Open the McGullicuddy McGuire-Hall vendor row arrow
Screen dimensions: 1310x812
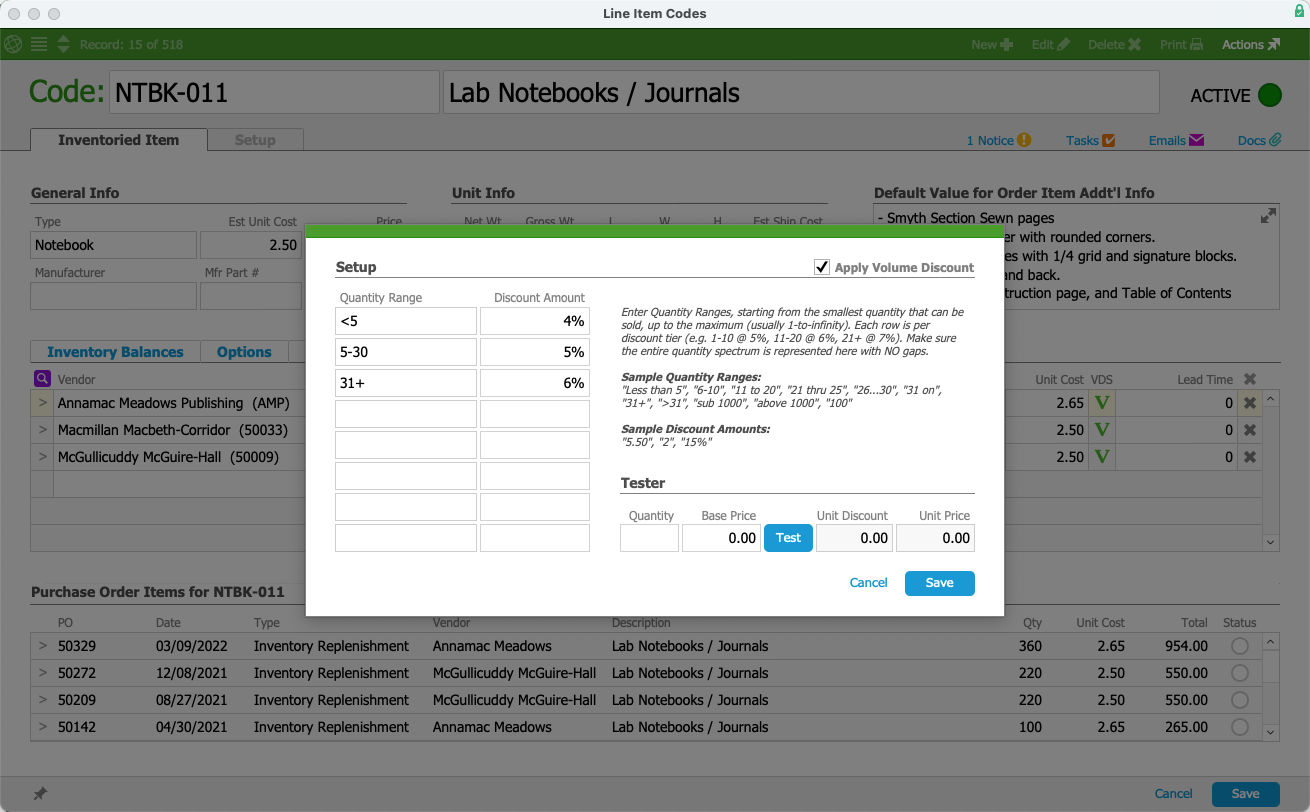coord(42,457)
